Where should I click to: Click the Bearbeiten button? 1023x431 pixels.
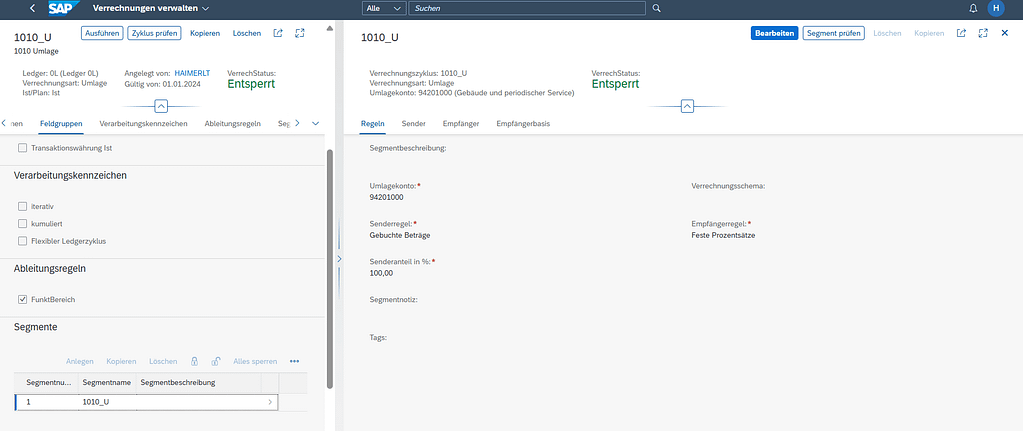774,33
